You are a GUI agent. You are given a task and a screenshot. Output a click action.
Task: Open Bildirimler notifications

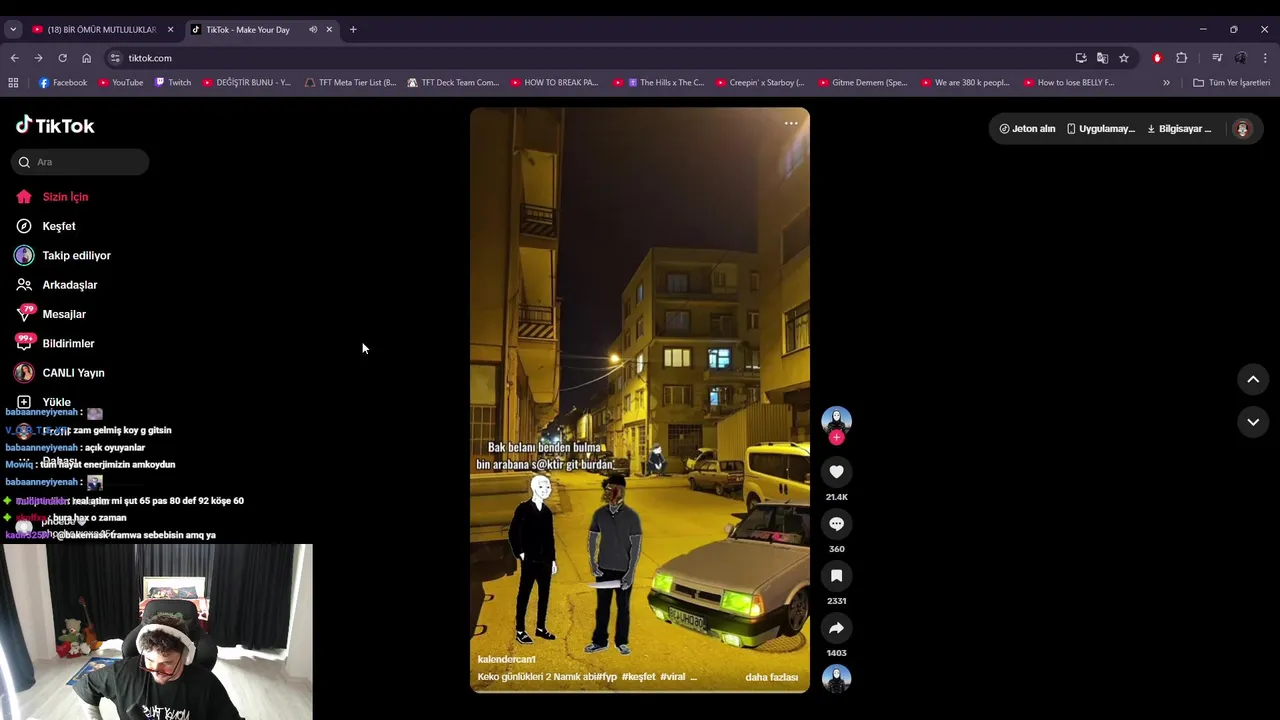68,344
